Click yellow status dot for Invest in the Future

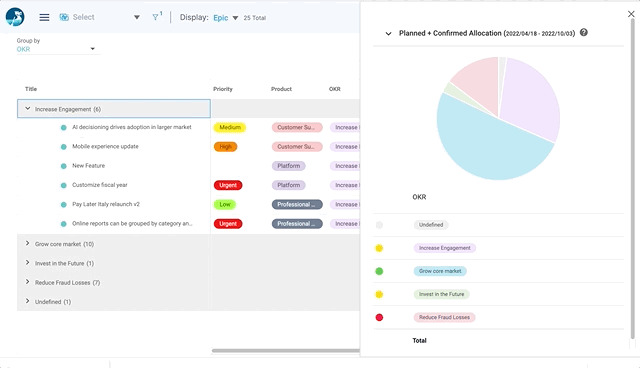pos(379,294)
